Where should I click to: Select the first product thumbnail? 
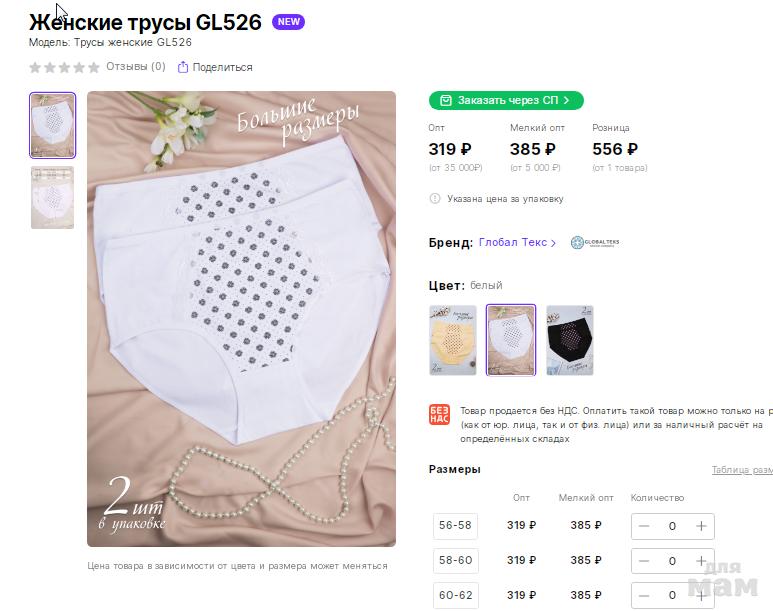pos(52,126)
